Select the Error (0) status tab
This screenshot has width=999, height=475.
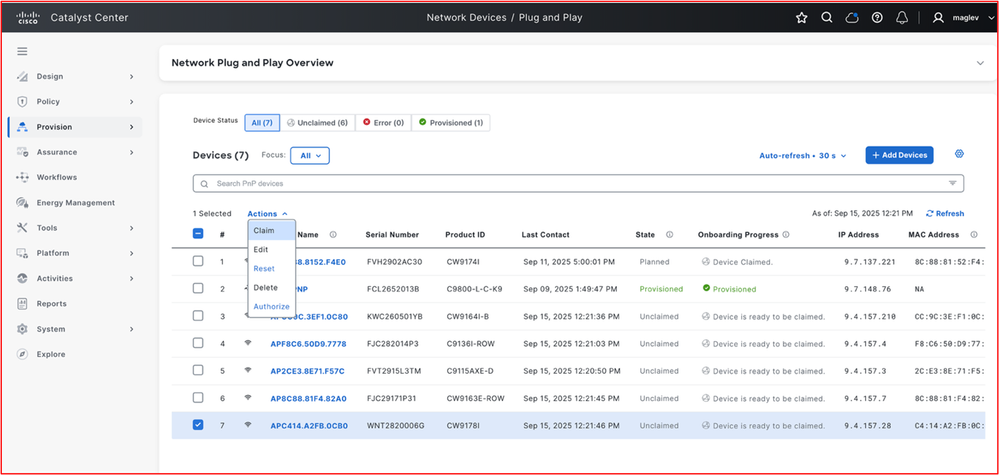point(383,123)
